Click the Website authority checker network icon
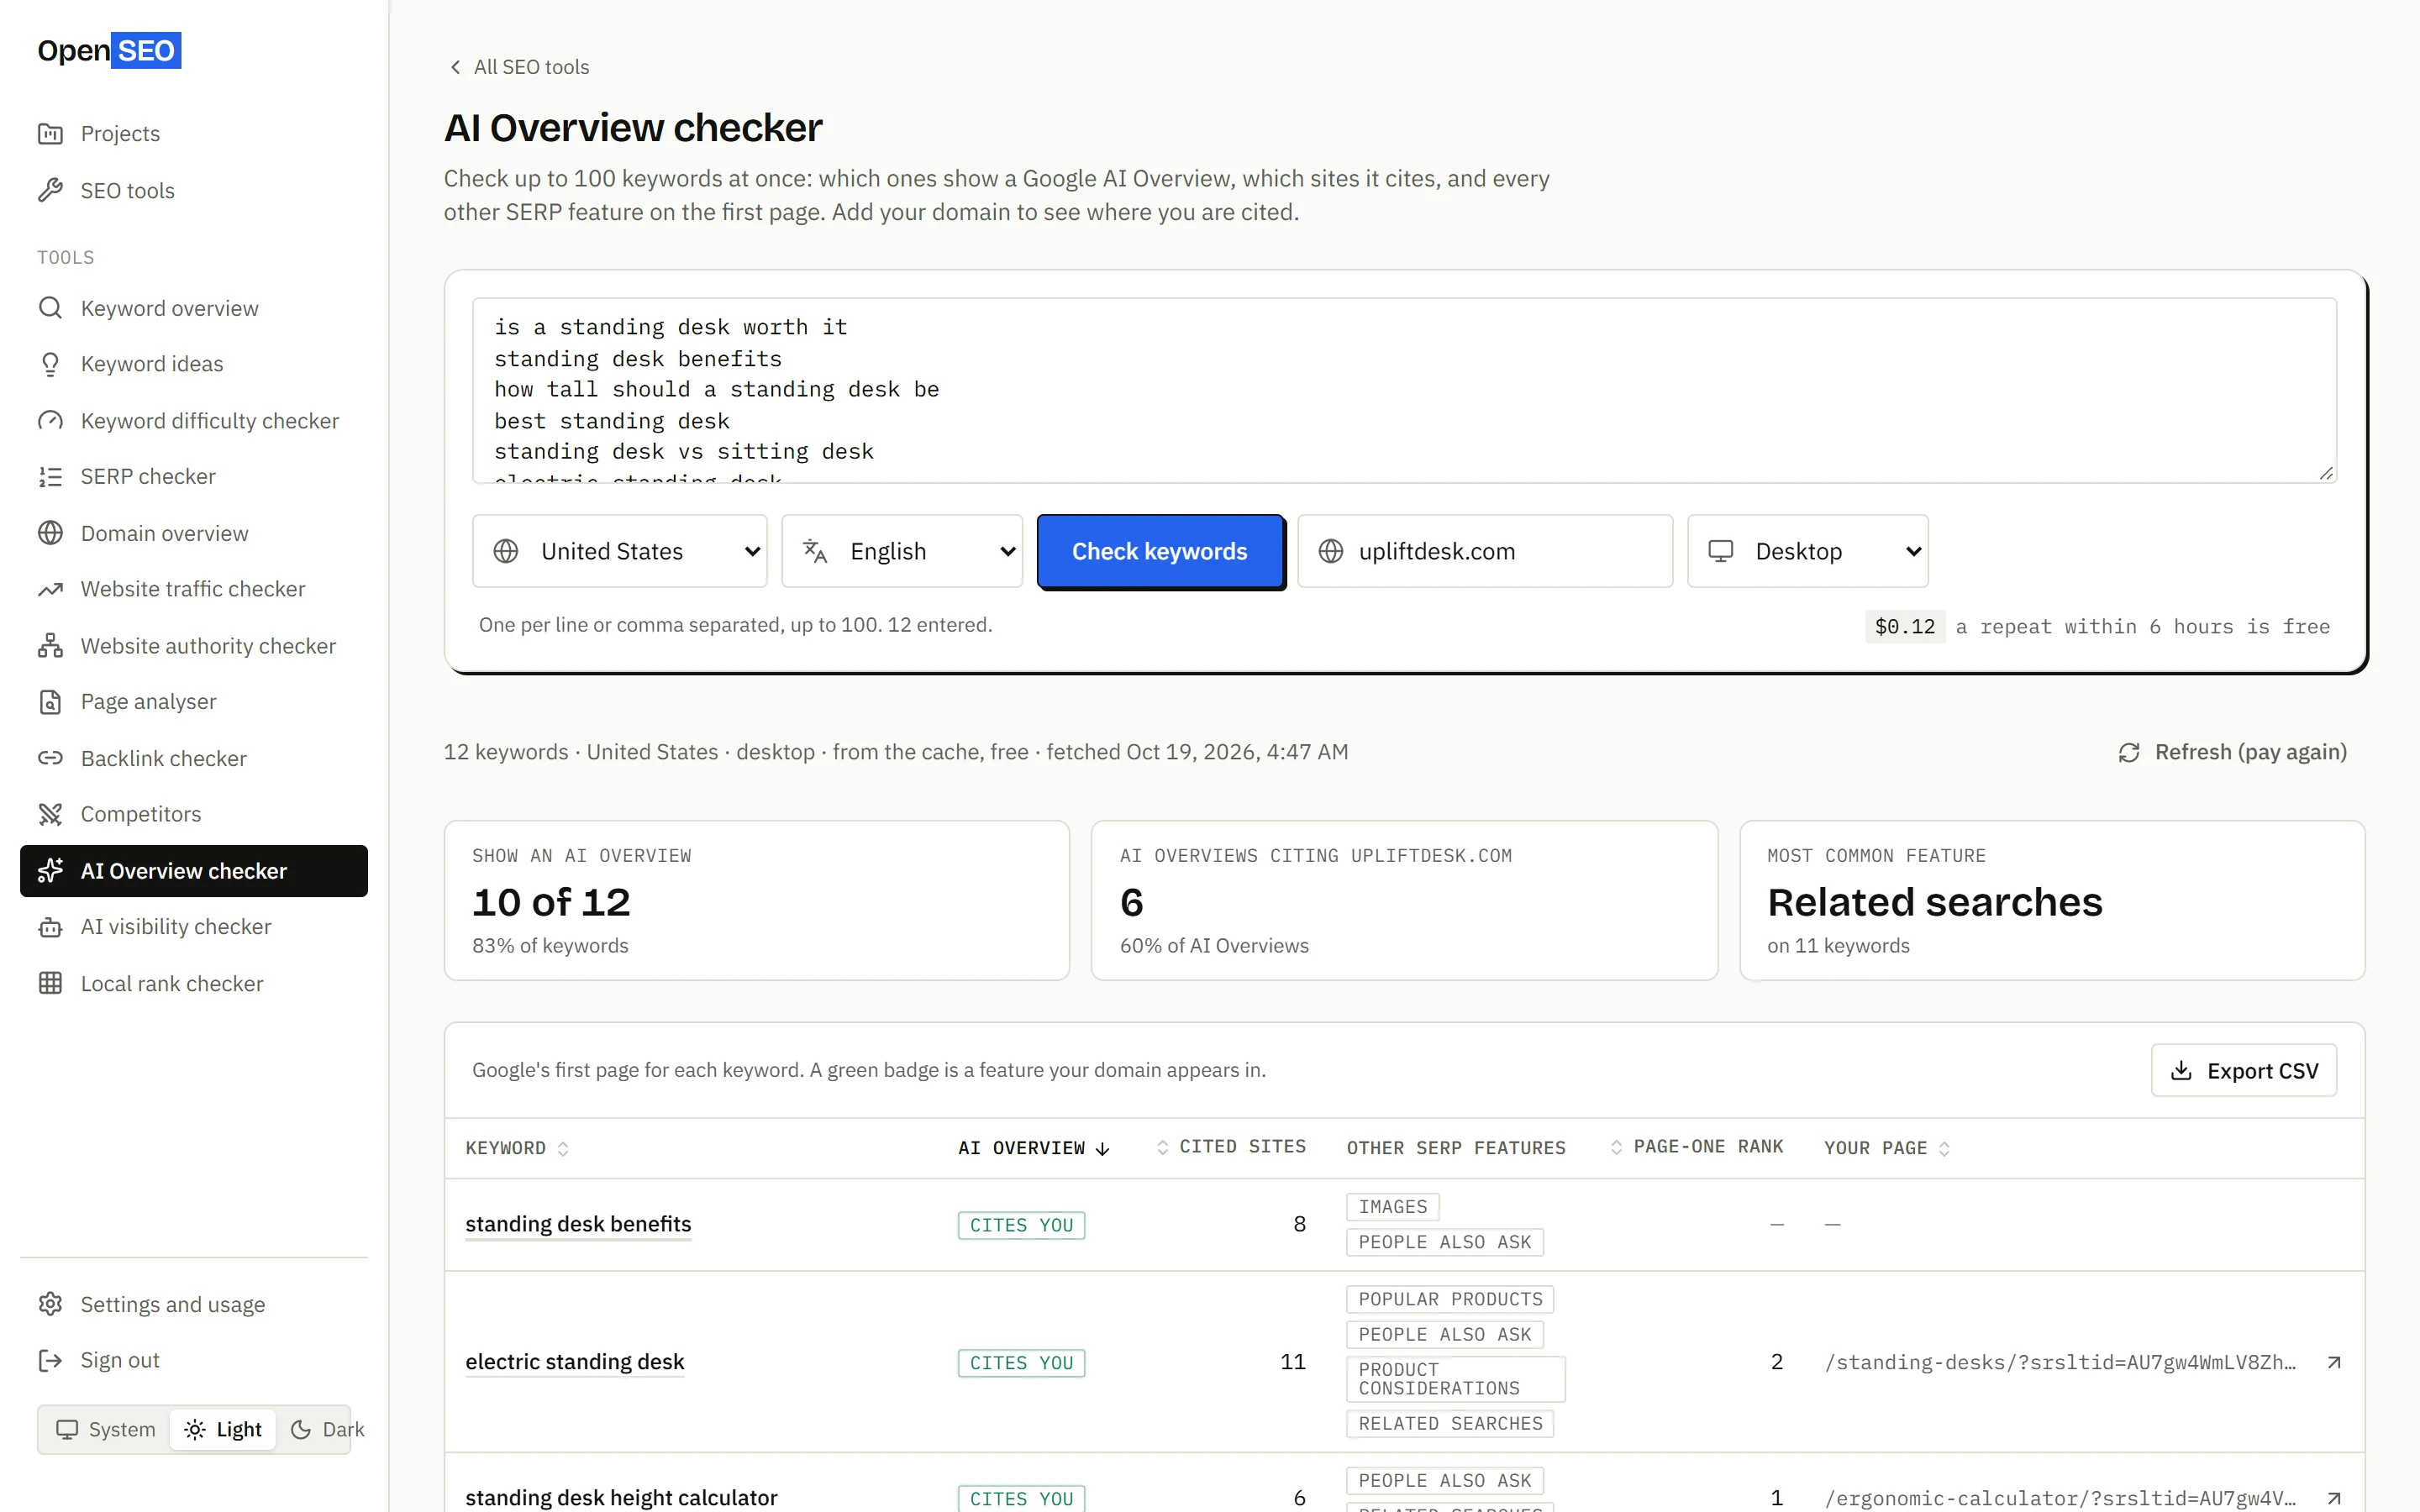 (50, 646)
